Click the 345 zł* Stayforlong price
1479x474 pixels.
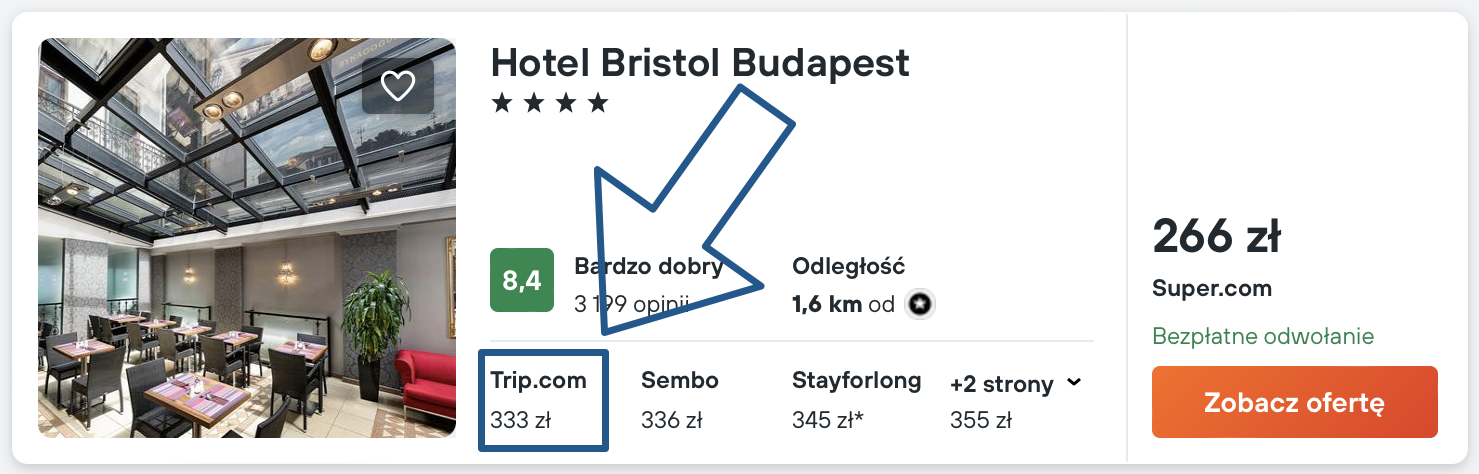pyautogui.click(x=827, y=419)
